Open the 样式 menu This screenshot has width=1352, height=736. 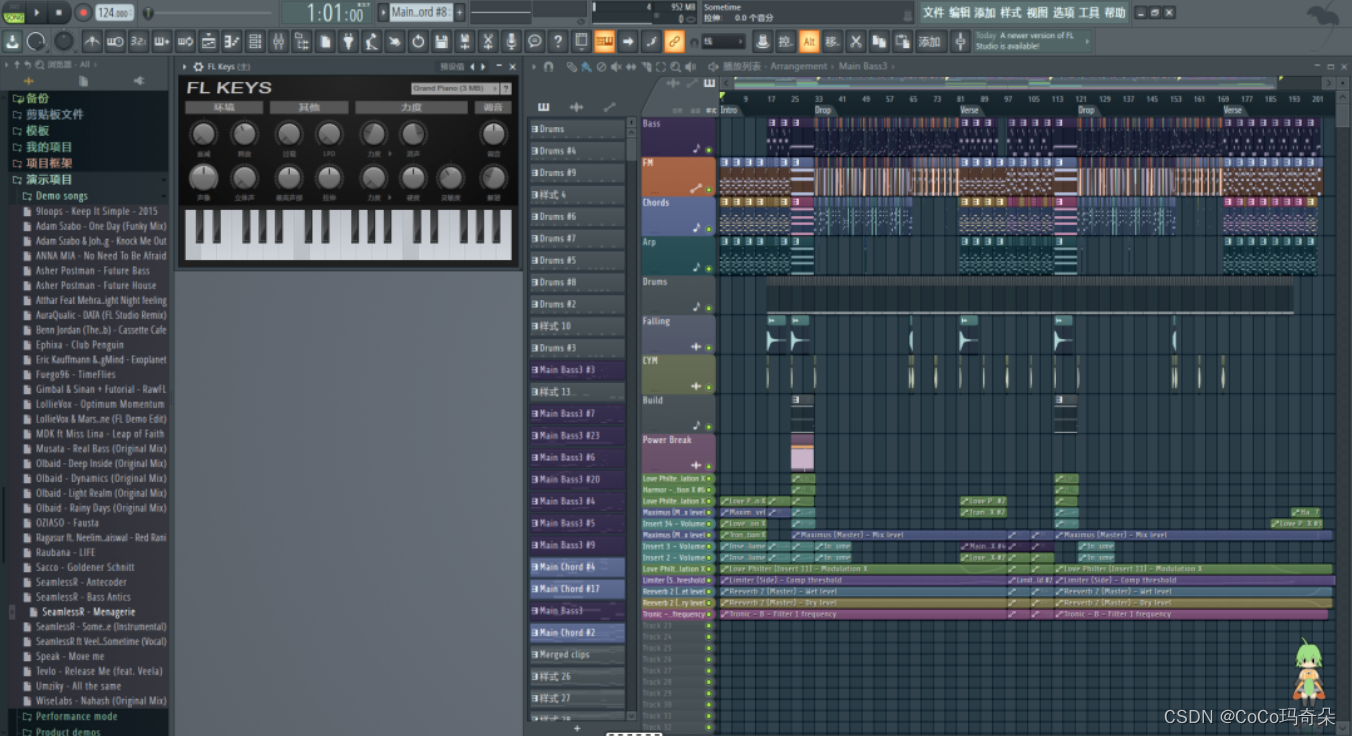tap(1011, 12)
